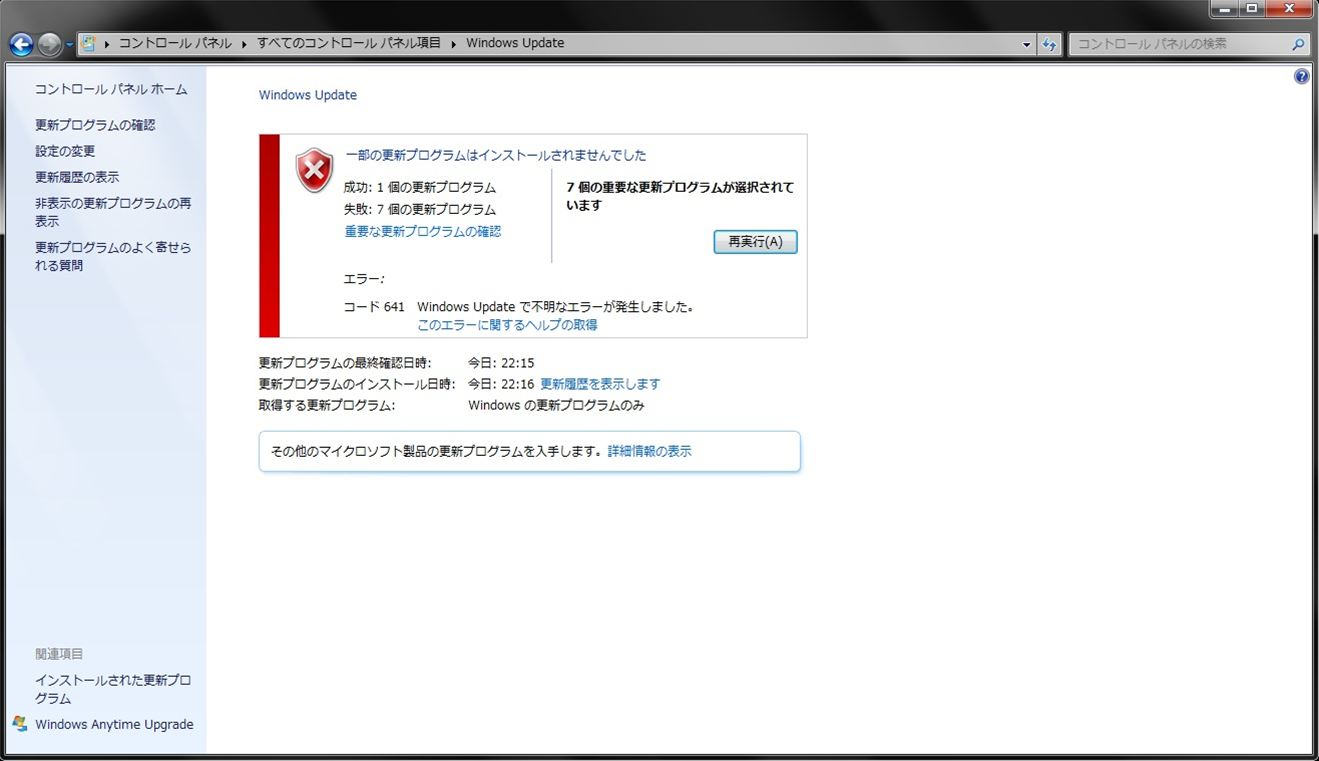Viewport: 1319px width, 761px height.
Task: Select すべてのコントロール パネル項目 breadcrumb
Action: pos(348,43)
